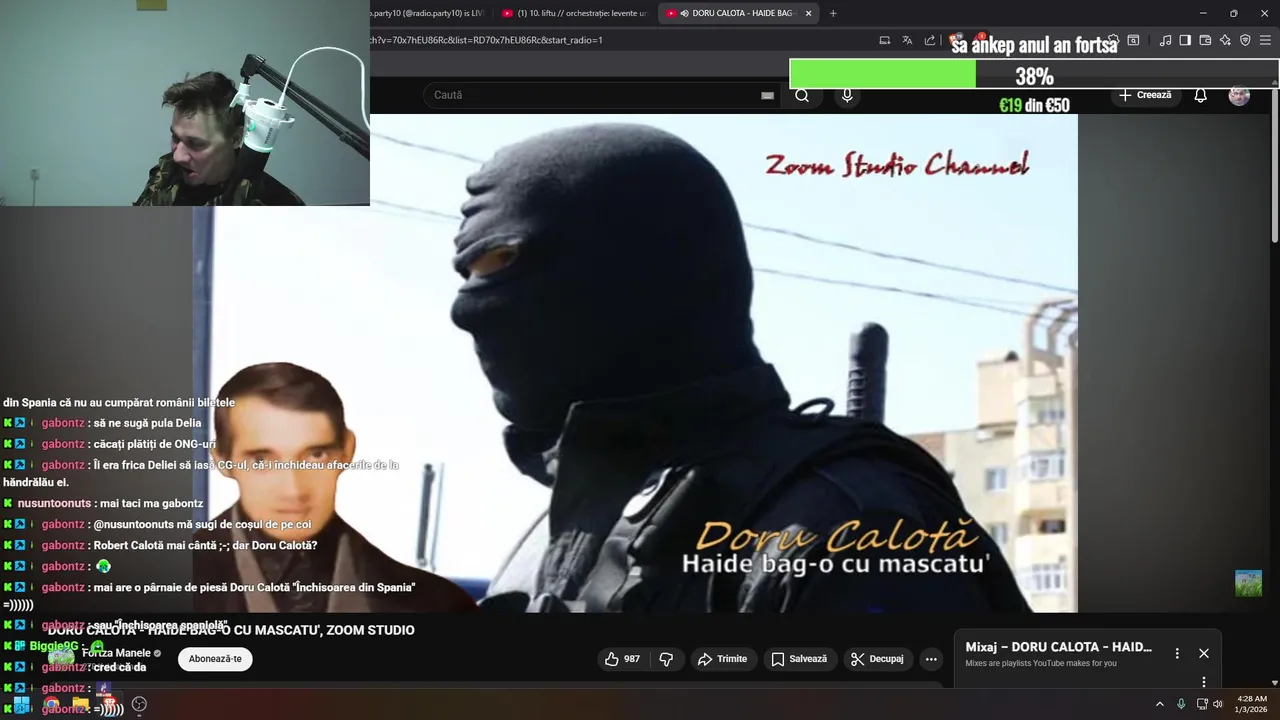Viewport: 1280px width, 720px height.
Task: Open OBS Studio from the taskbar
Action: pos(139,704)
